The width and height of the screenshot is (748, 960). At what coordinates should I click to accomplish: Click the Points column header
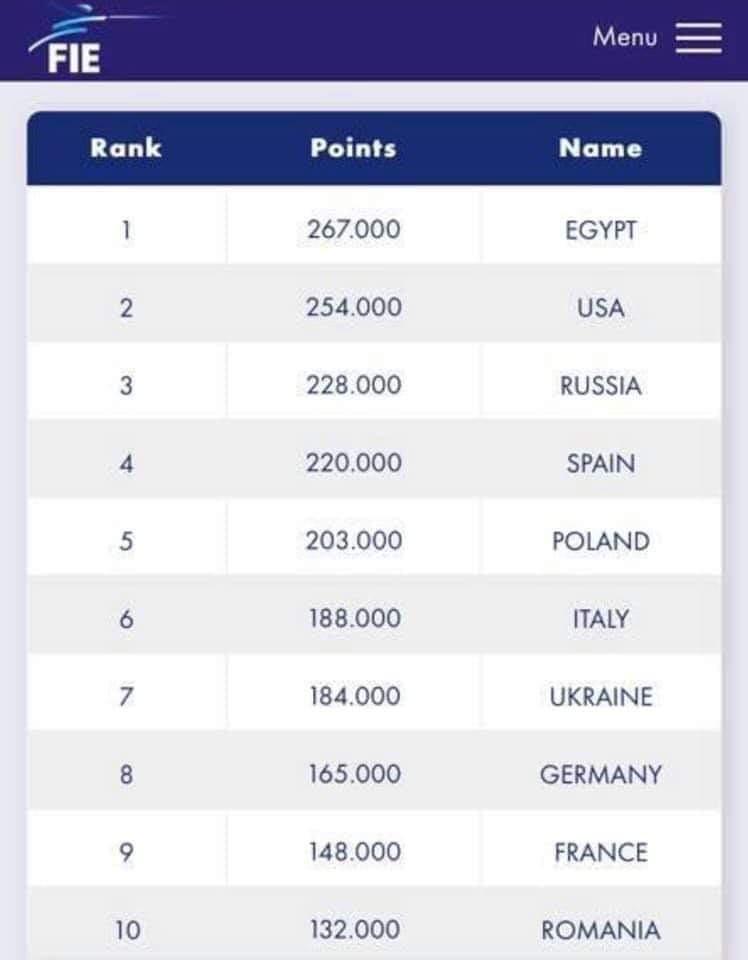353,148
